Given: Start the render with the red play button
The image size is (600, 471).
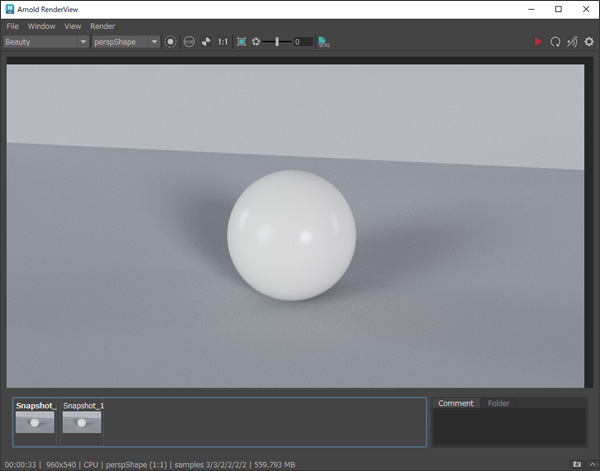Looking at the screenshot, I should [538, 42].
